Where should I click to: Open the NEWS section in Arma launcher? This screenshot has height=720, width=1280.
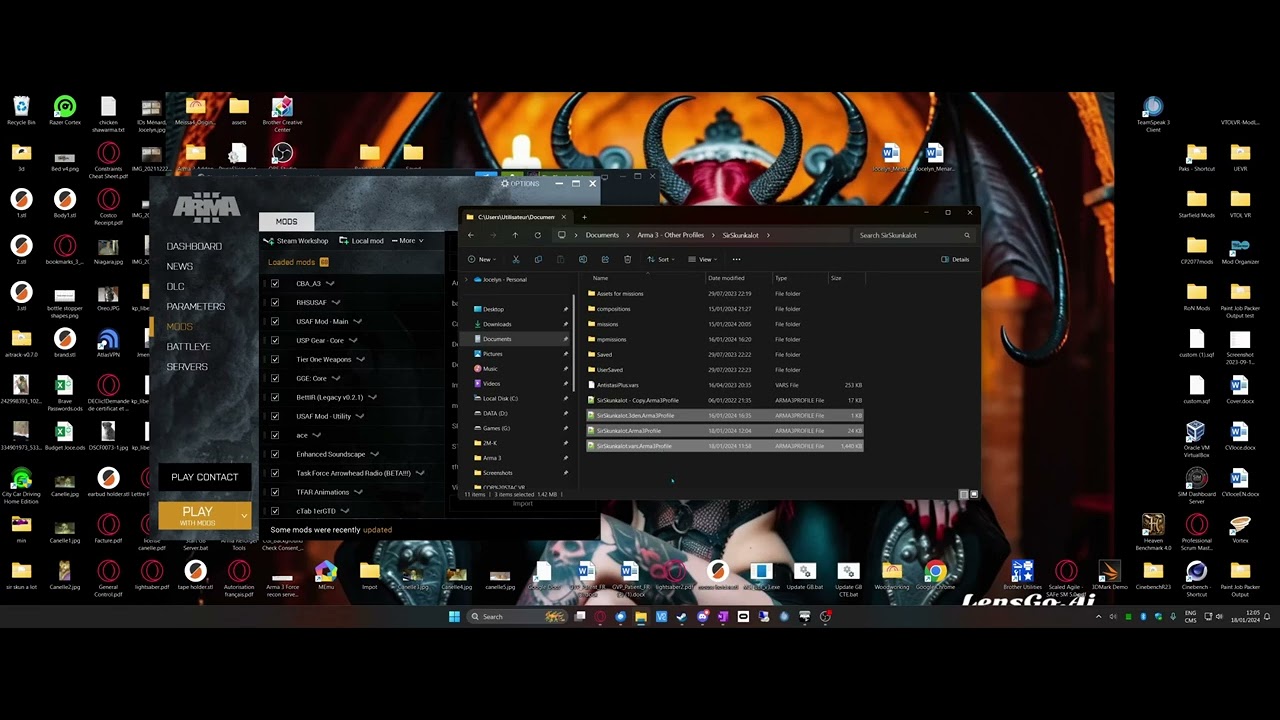(x=180, y=266)
